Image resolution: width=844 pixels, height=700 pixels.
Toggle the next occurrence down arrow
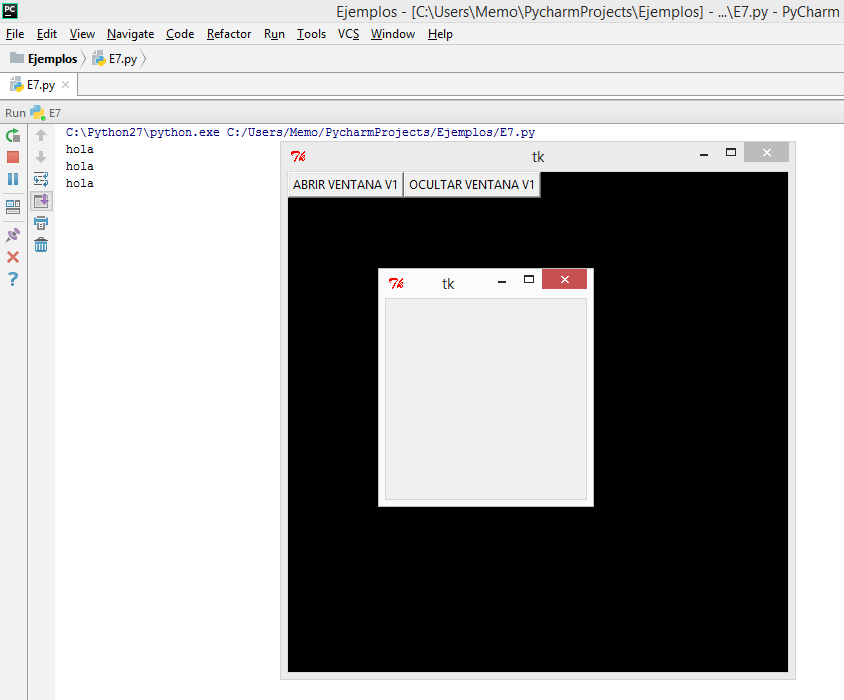[41, 157]
